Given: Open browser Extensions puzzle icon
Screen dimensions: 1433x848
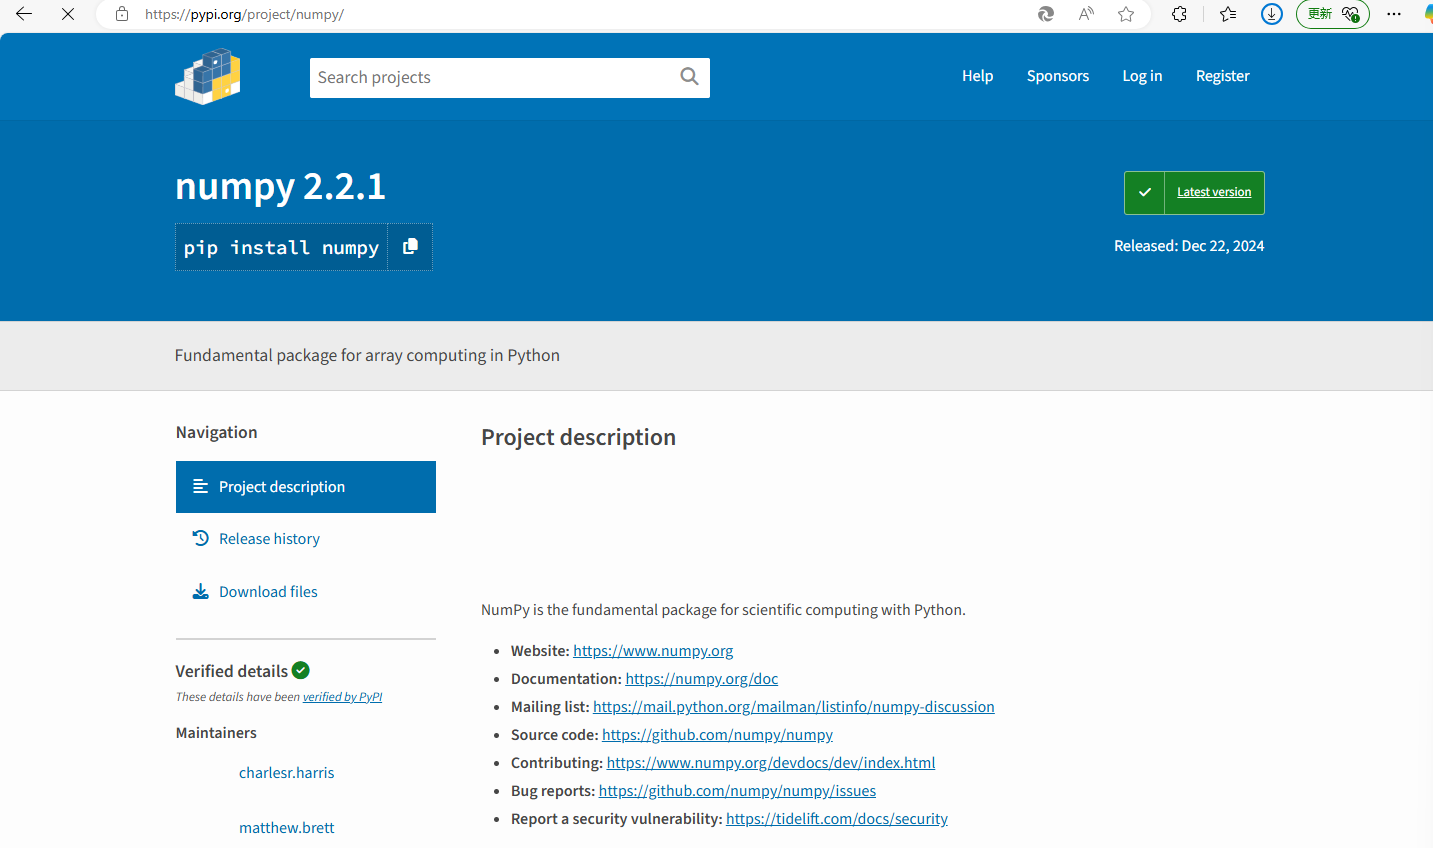Looking at the screenshot, I should point(1179,14).
